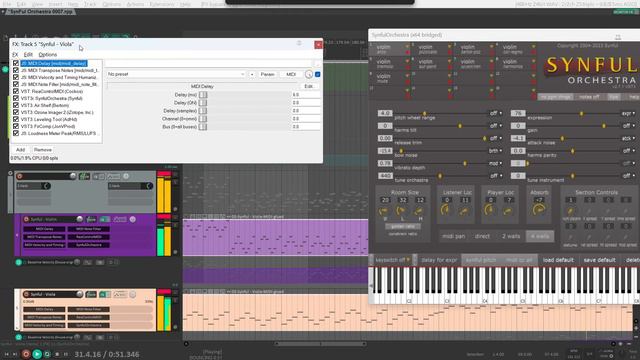Click the second Listener Loc knob
Viewport: 640px width, 360px height.
(x=464, y=211)
